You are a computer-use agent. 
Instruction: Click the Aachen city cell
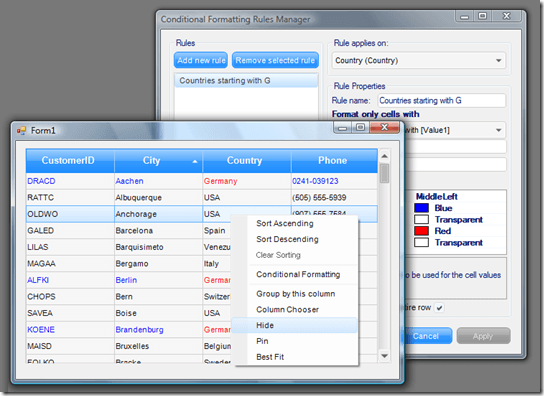[159, 181]
